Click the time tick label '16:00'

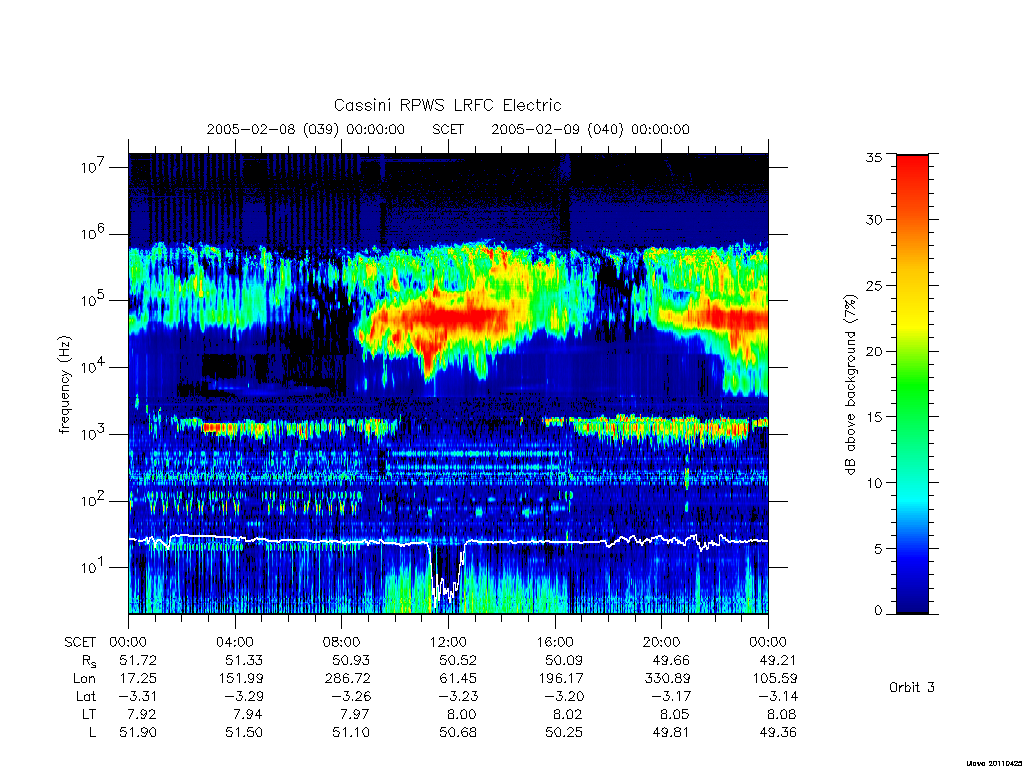(555, 642)
